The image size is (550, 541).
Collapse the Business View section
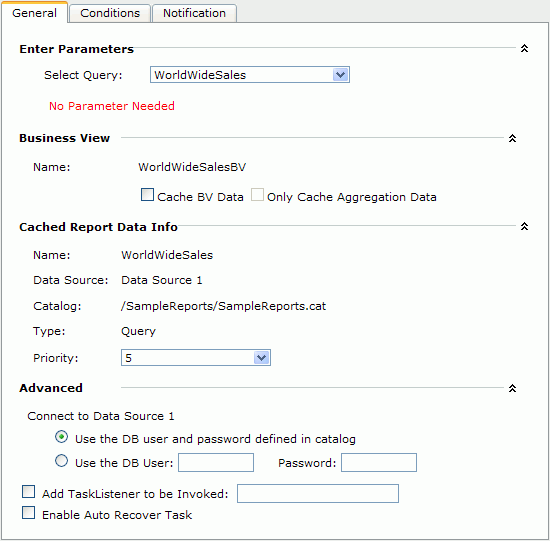tap(512, 138)
